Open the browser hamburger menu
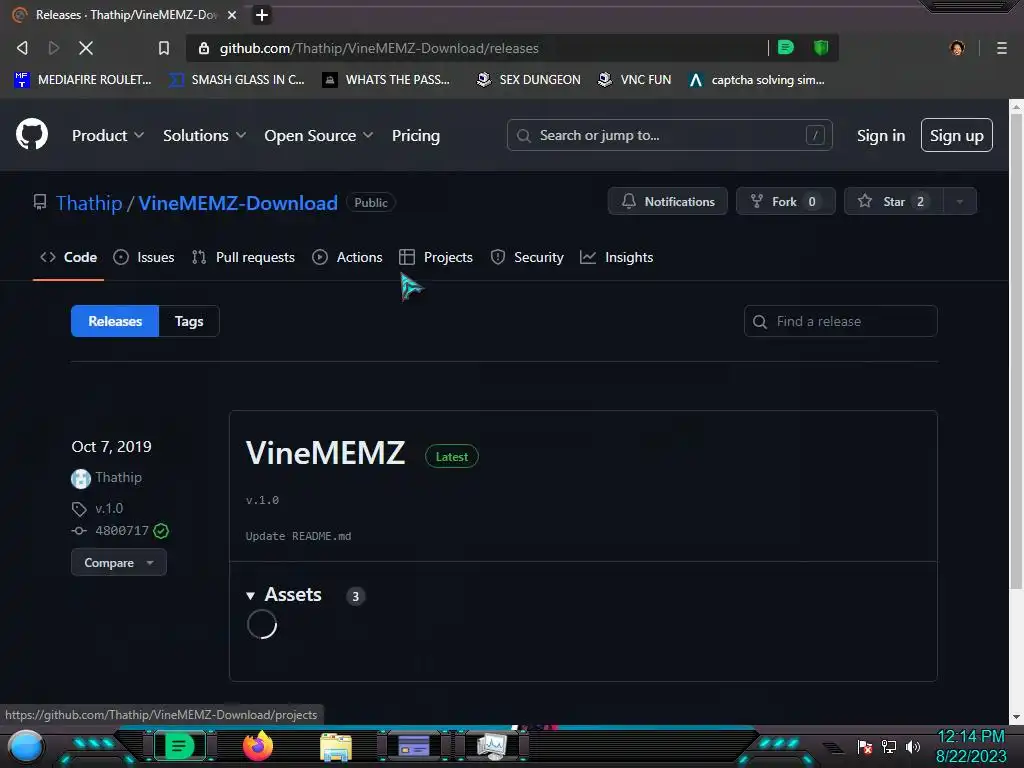The width and height of the screenshot is (1024, 768). click(1001, 48)
